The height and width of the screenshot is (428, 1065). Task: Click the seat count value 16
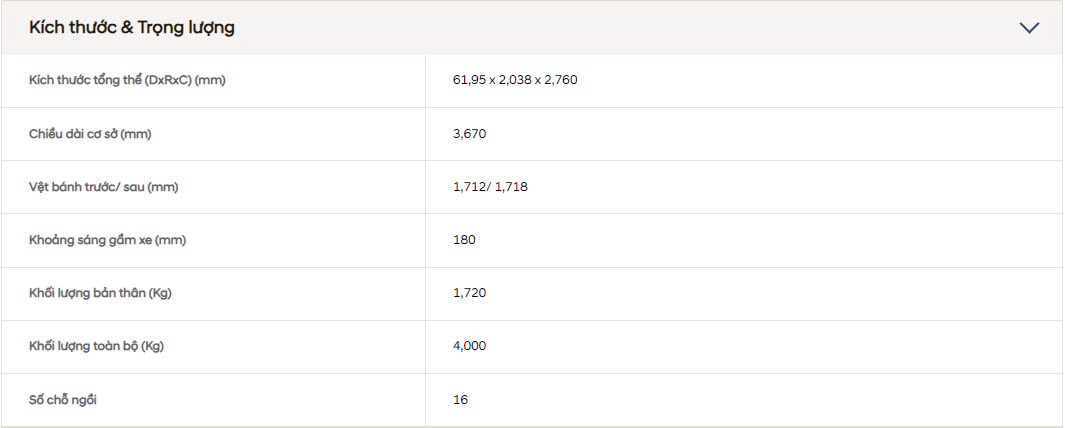point(460,399)
